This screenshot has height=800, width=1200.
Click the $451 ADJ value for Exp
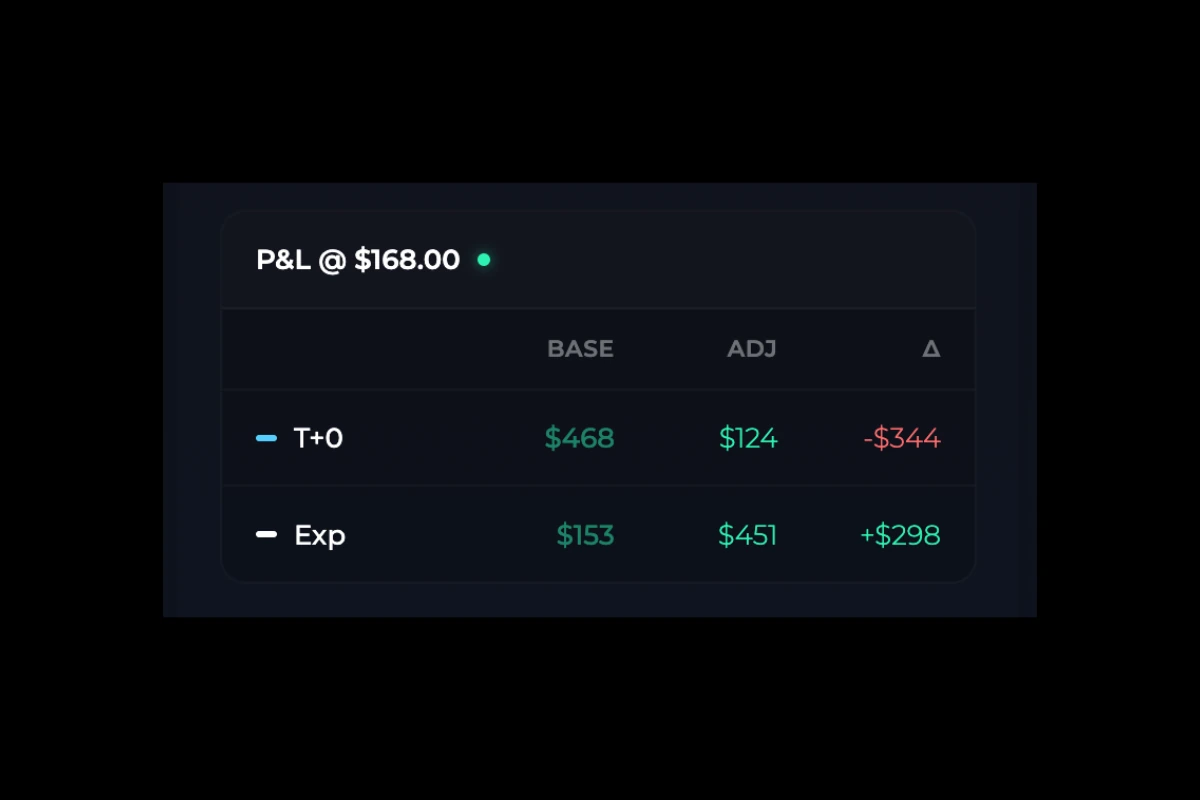tap(748, 535)
